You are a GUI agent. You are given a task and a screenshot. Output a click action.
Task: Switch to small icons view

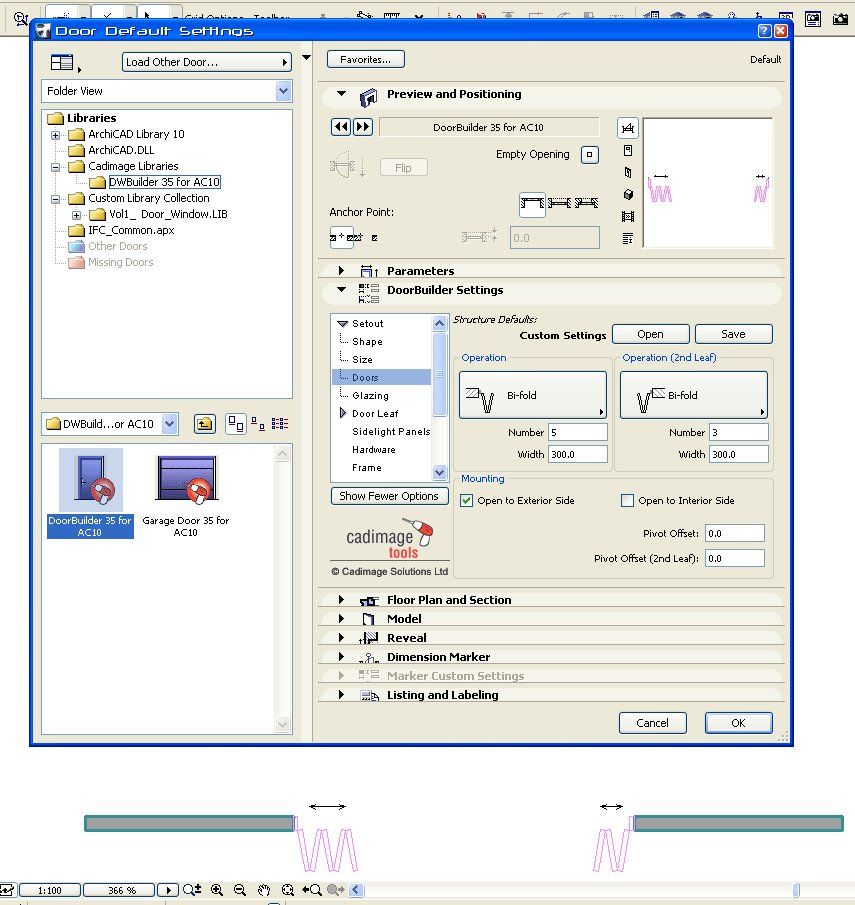(x=258, y=424)
